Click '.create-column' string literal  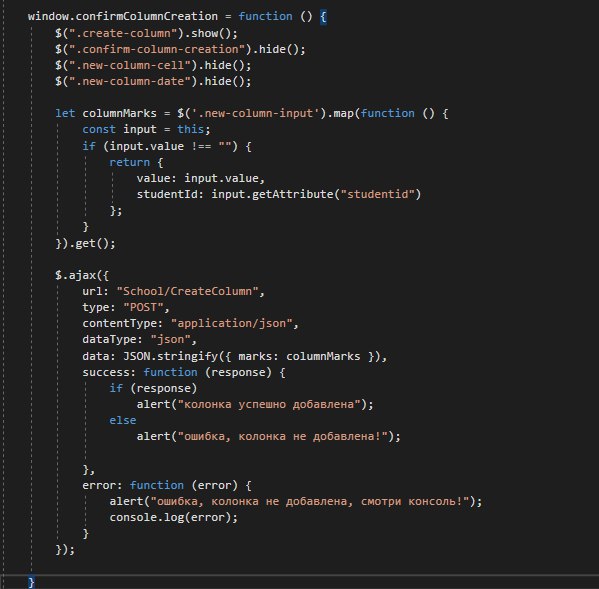point(123,33)
